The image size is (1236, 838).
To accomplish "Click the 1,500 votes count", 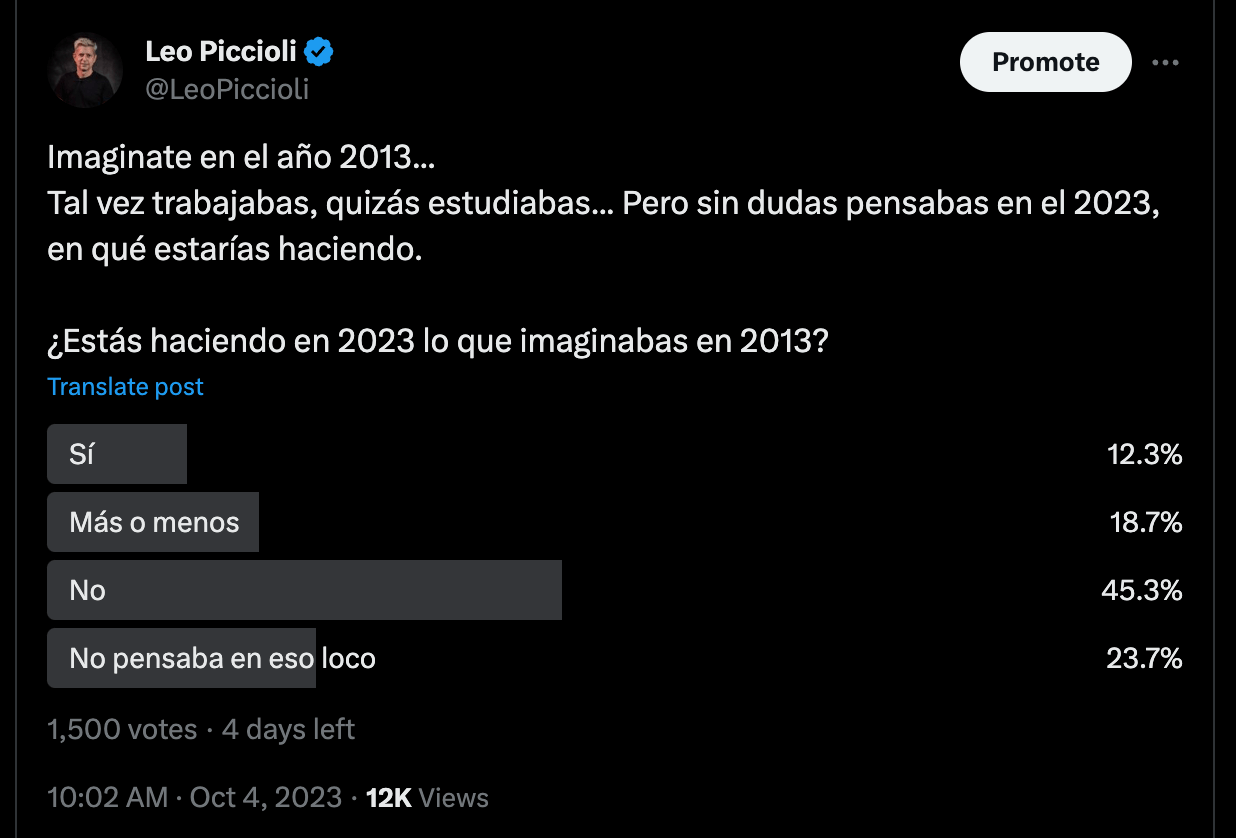I will pos(122,730).
